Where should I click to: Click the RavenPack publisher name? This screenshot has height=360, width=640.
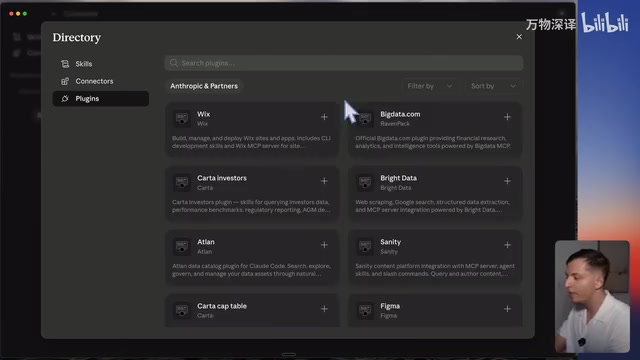point(395,124)
